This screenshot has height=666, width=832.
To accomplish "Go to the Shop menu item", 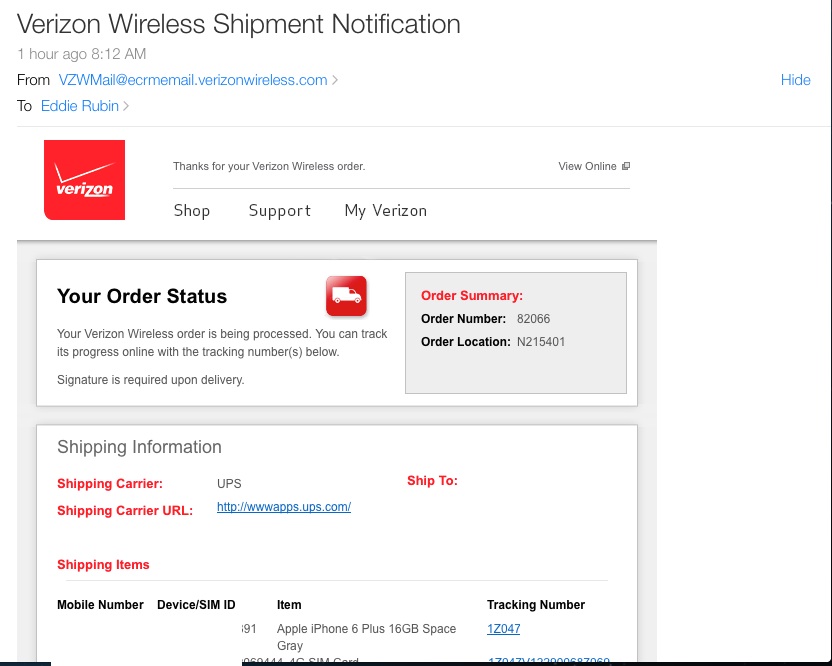I will click(192, 211).
